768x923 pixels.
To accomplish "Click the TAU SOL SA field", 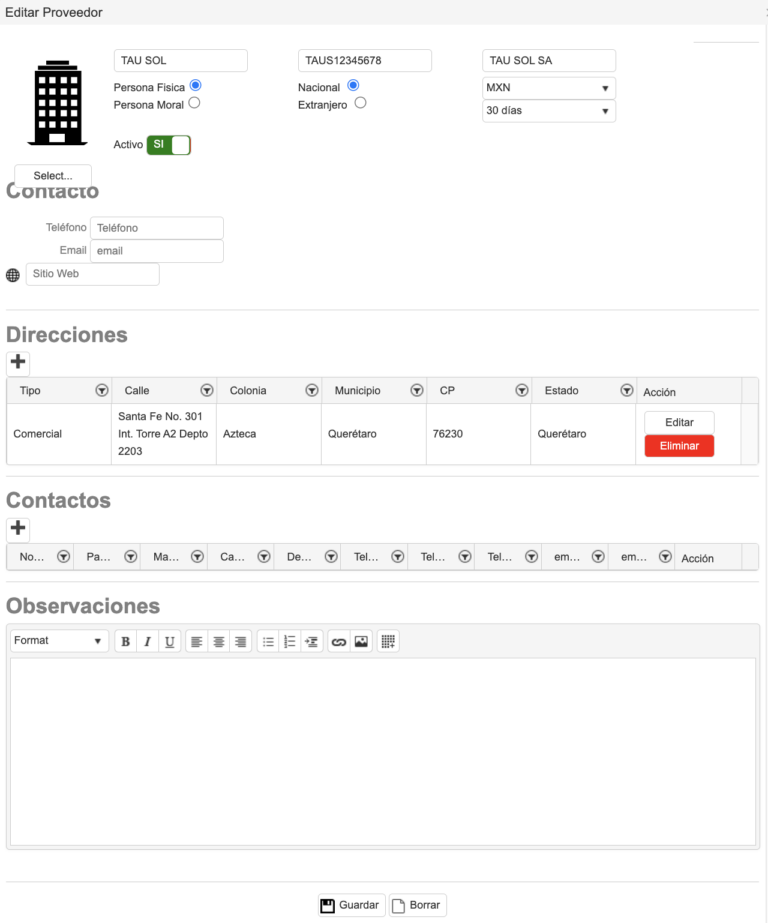I will (548, 61).
